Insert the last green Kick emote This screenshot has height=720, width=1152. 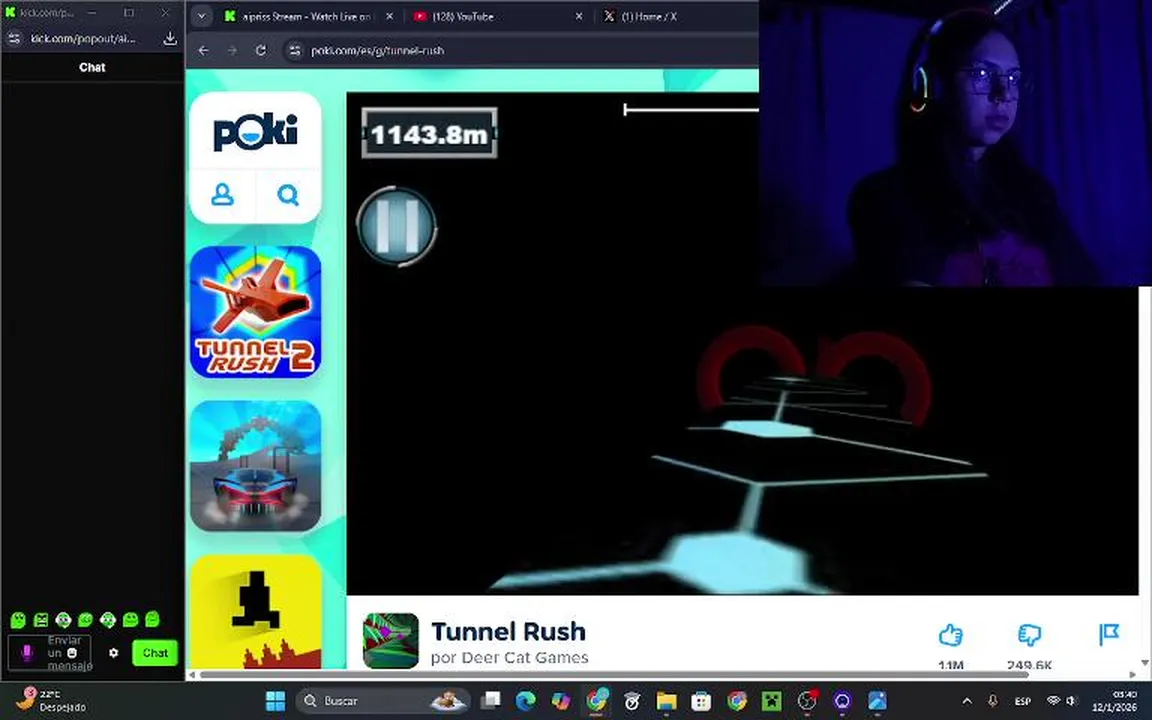[153, 619]
